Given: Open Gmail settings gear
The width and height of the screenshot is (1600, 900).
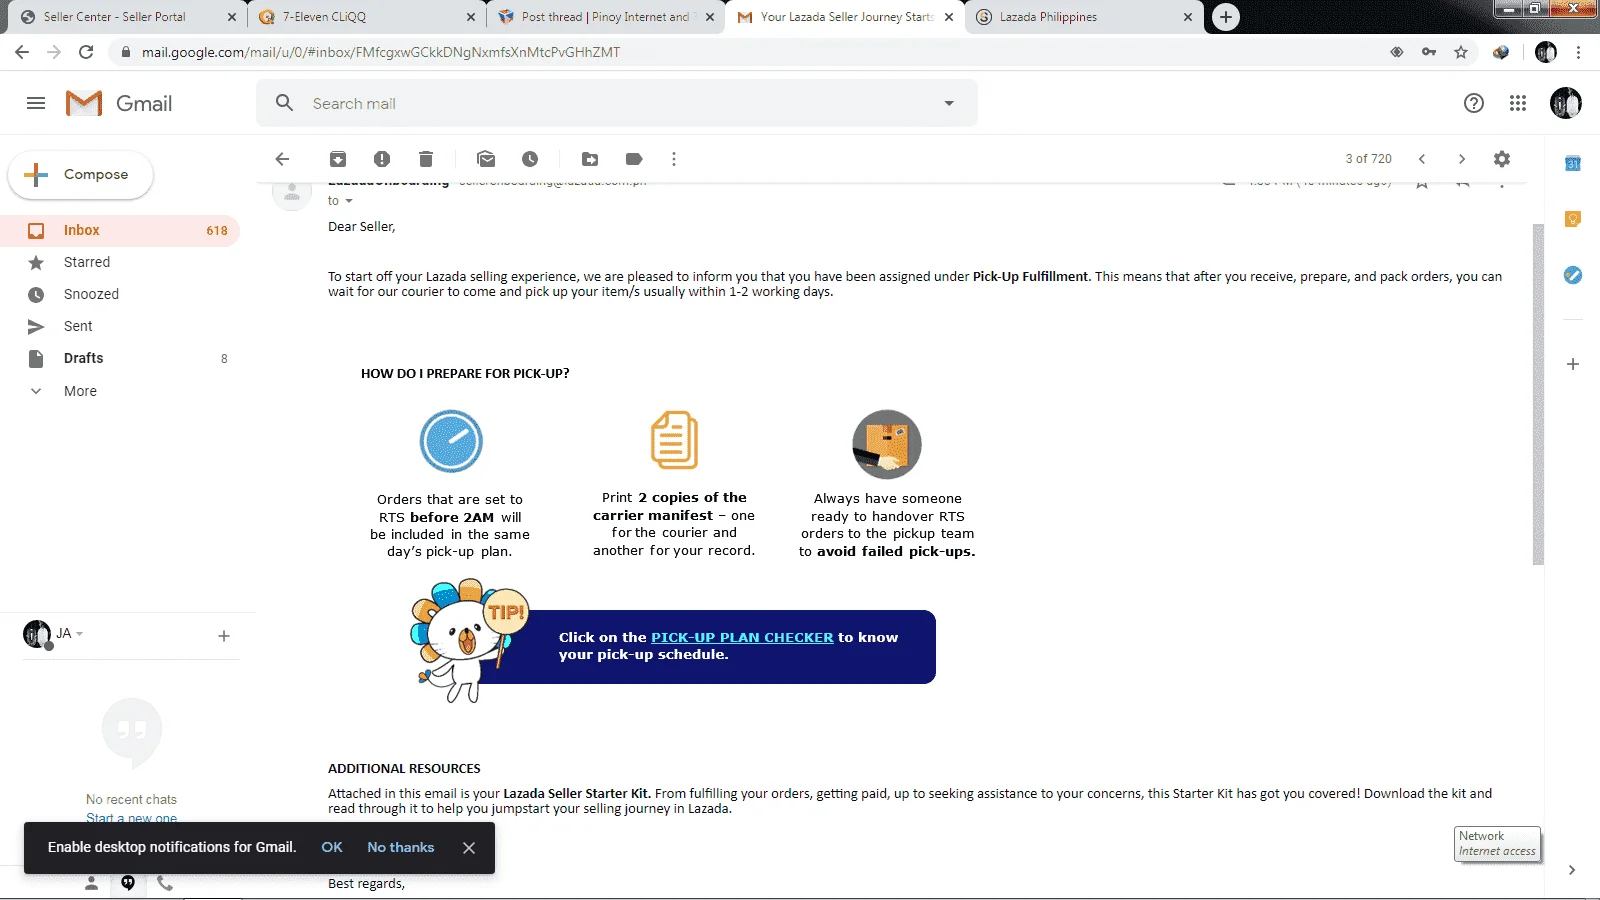Looking at the screenshot, I should 1502,159.
